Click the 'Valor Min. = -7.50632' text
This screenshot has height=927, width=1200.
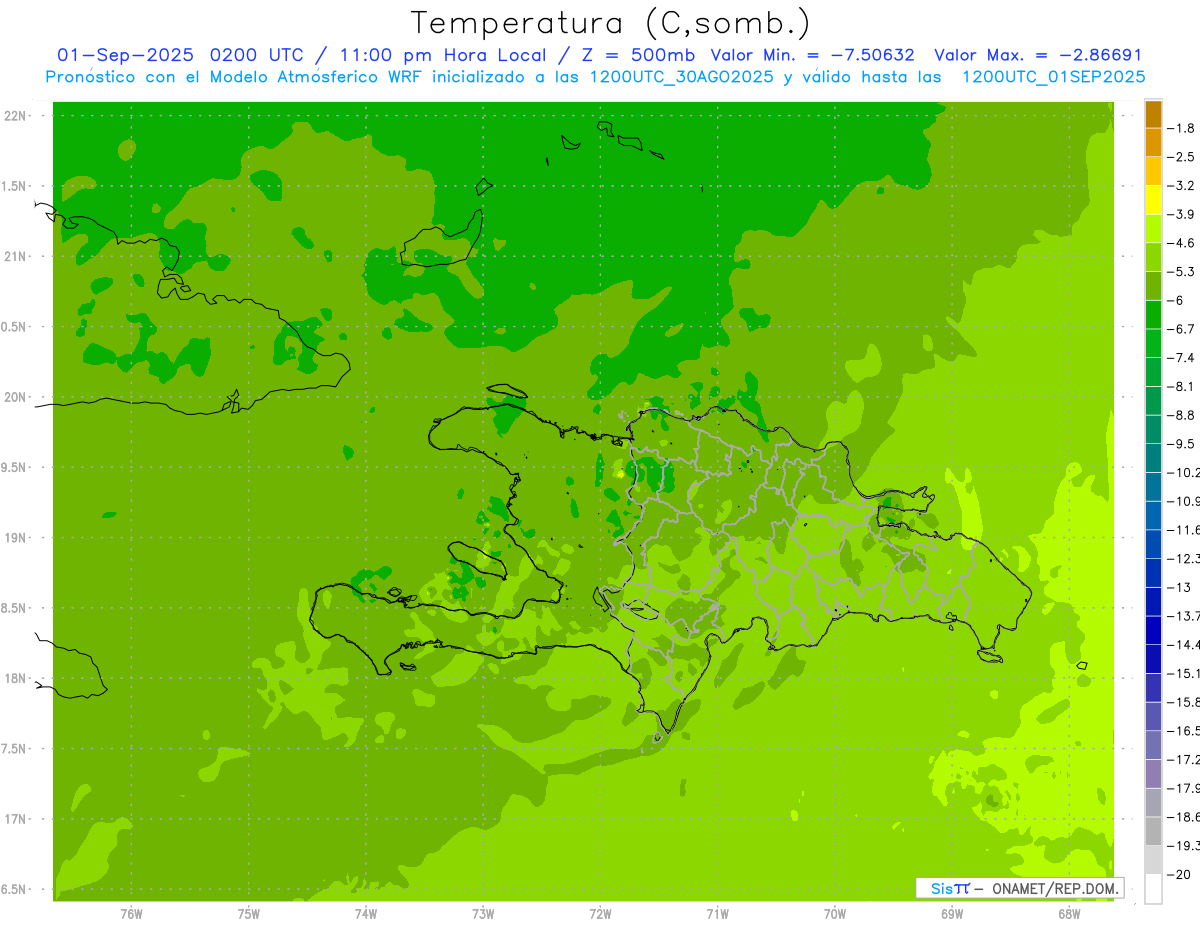(812, 55)
